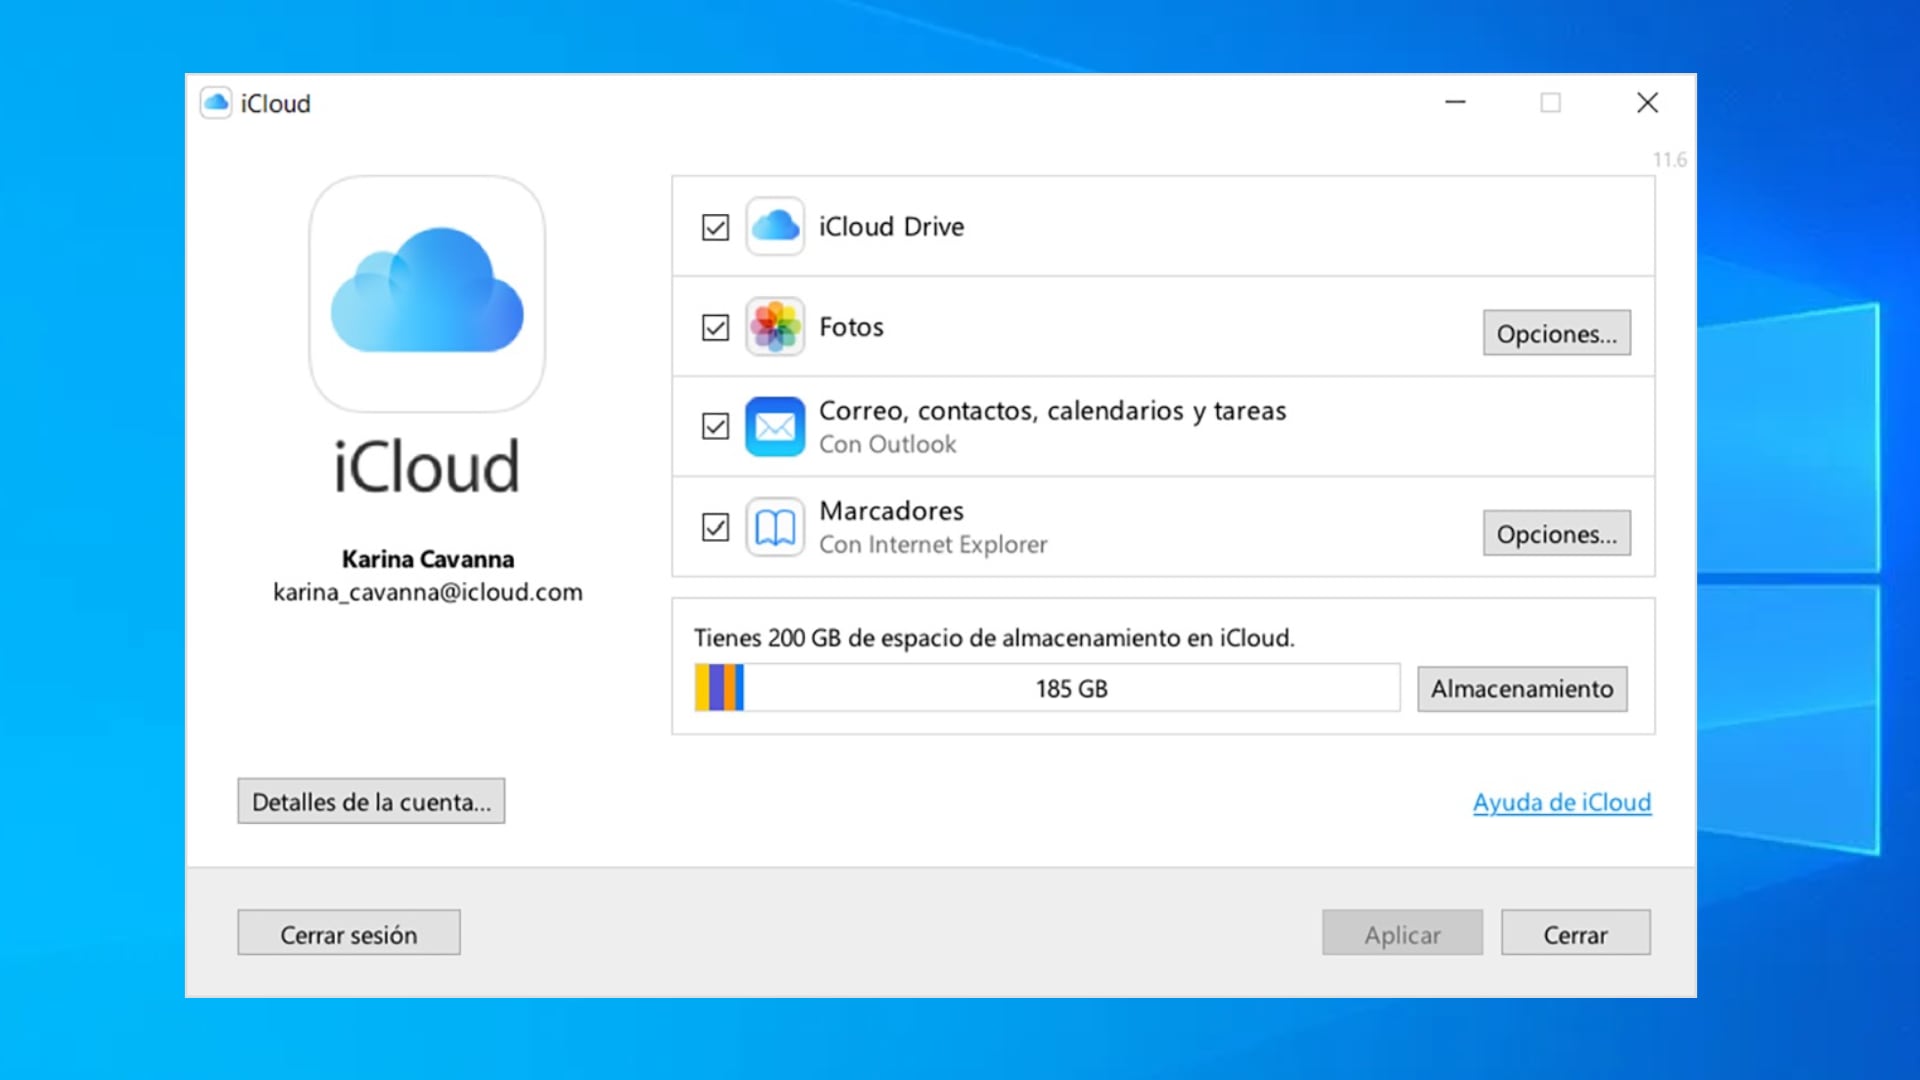Click the email karina_cavanna@icloud.com
This screenshot has height=1080, width=1920.
click(x=428, y=592)
